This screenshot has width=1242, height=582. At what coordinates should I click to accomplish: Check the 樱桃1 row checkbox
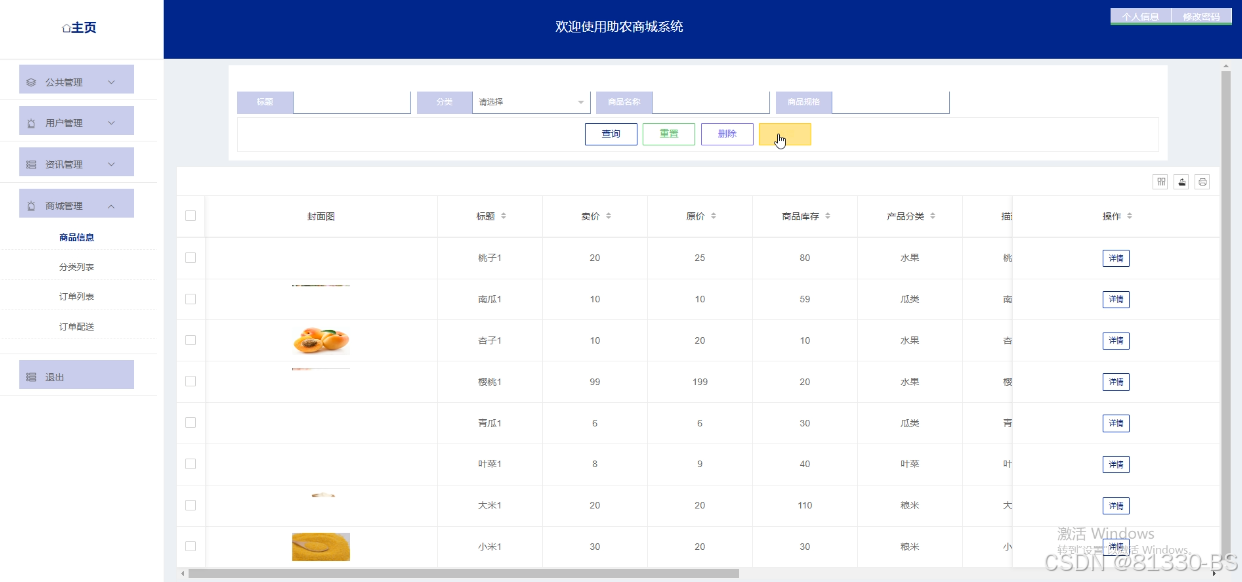[190, 381]
